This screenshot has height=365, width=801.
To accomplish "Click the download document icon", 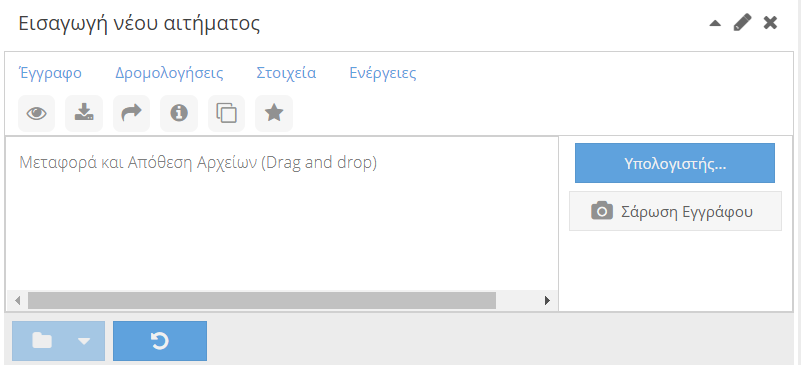I will [x=84, y=113].
